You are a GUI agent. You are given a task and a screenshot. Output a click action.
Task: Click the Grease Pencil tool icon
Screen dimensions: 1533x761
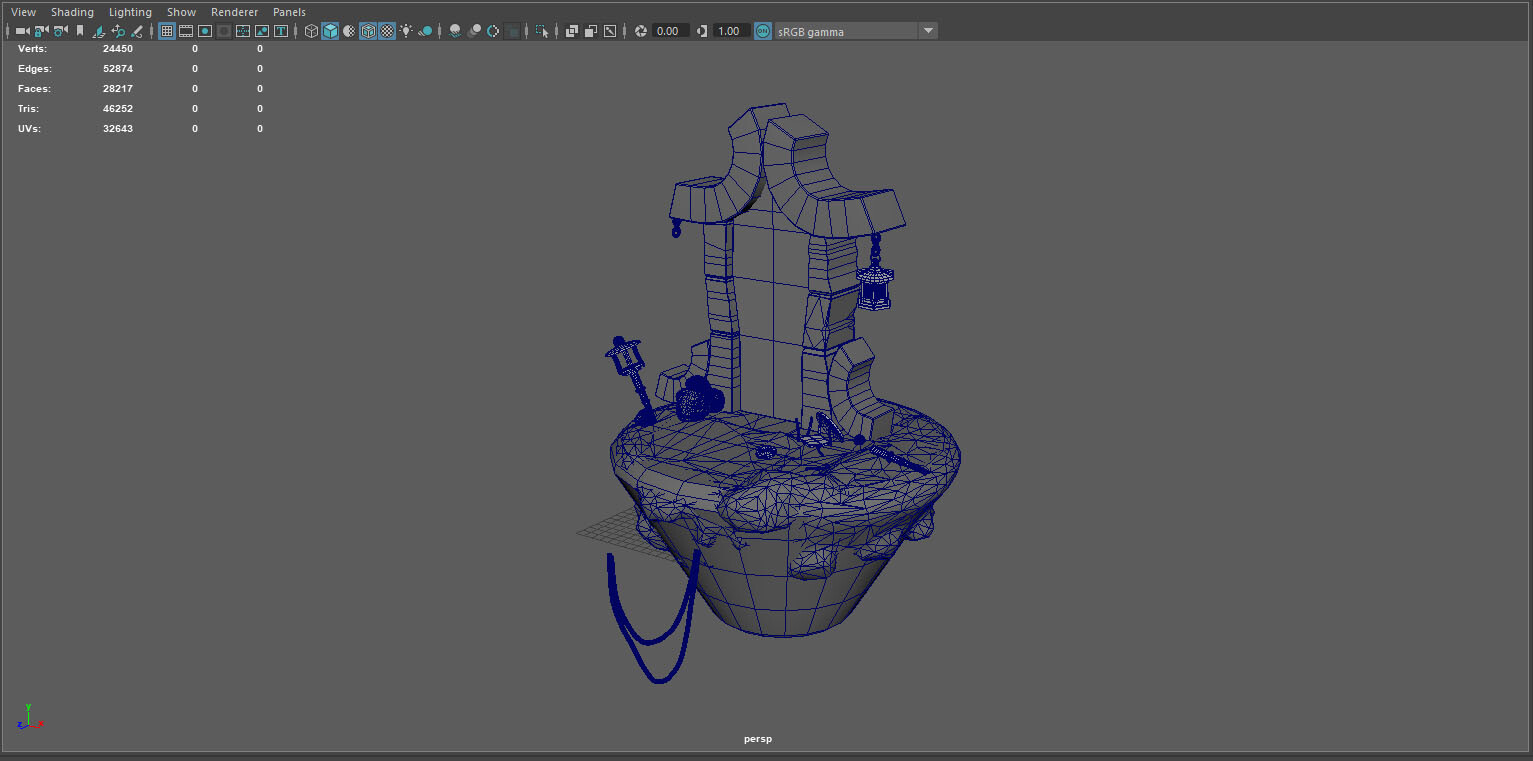[137, 31]
